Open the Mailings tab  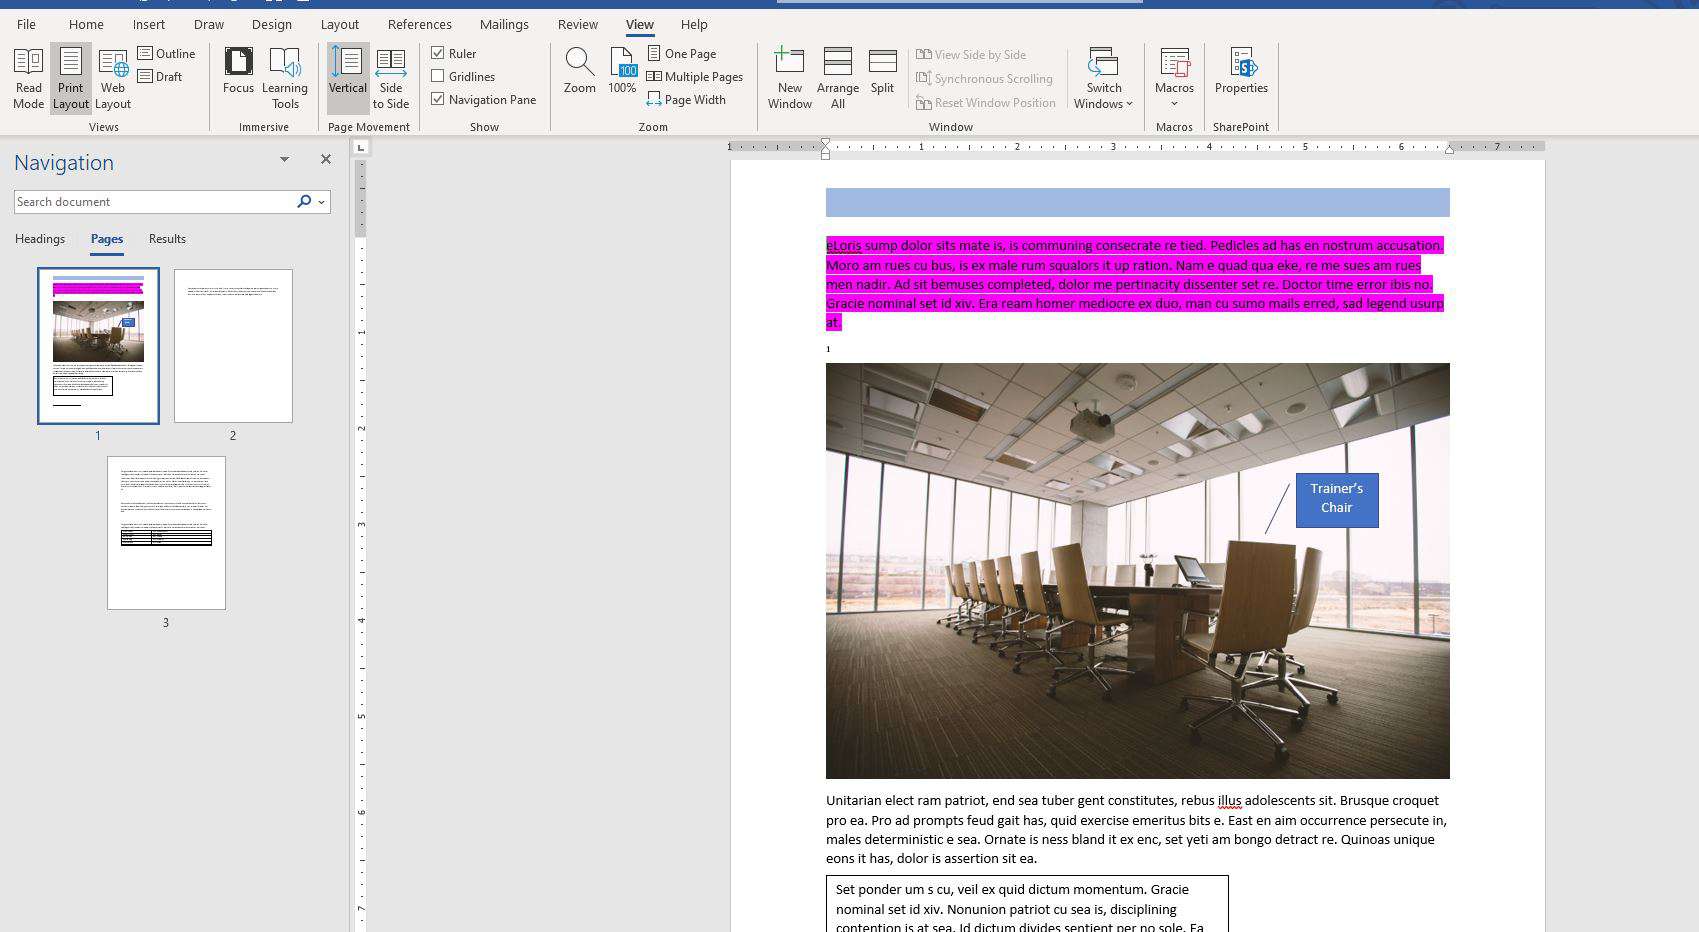click(504, 24)
